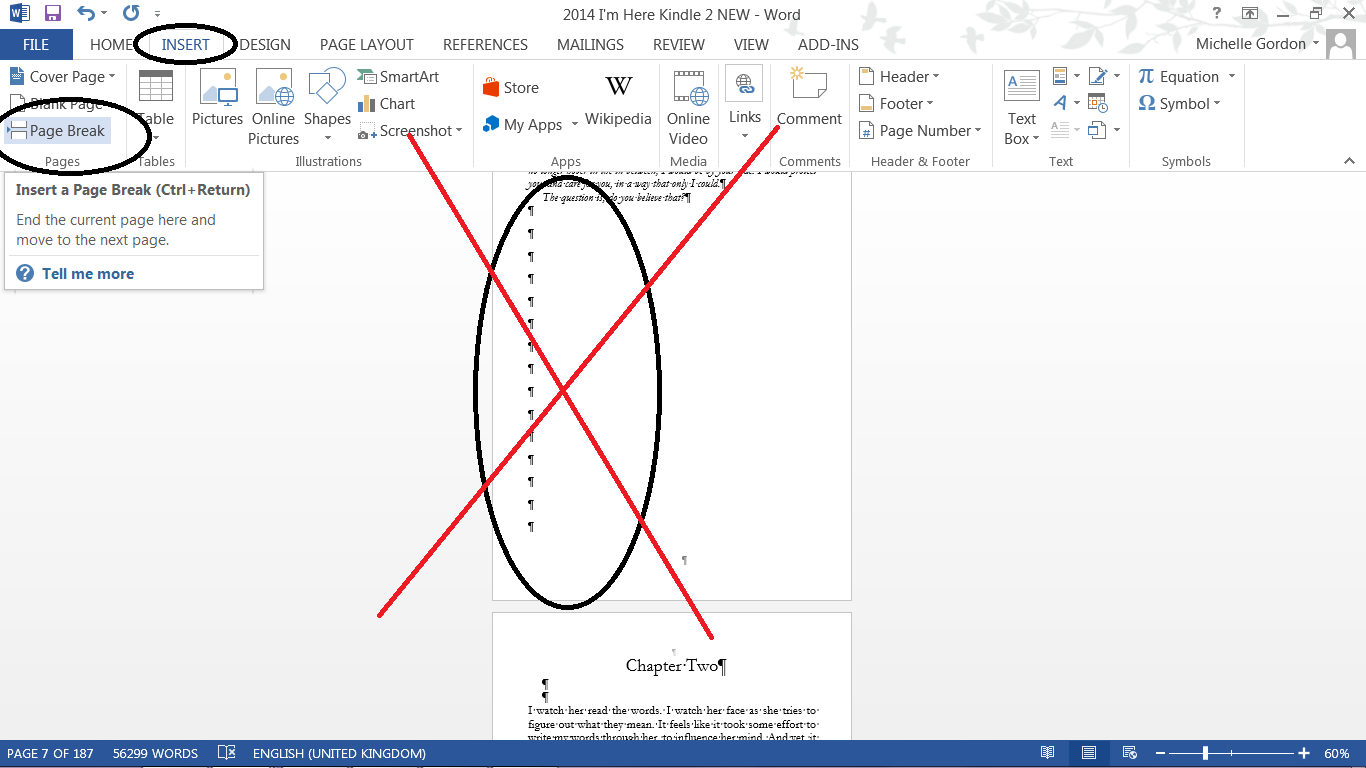Insert an Online Video
Screen dimensions: 1366x768
coord(688,107)
